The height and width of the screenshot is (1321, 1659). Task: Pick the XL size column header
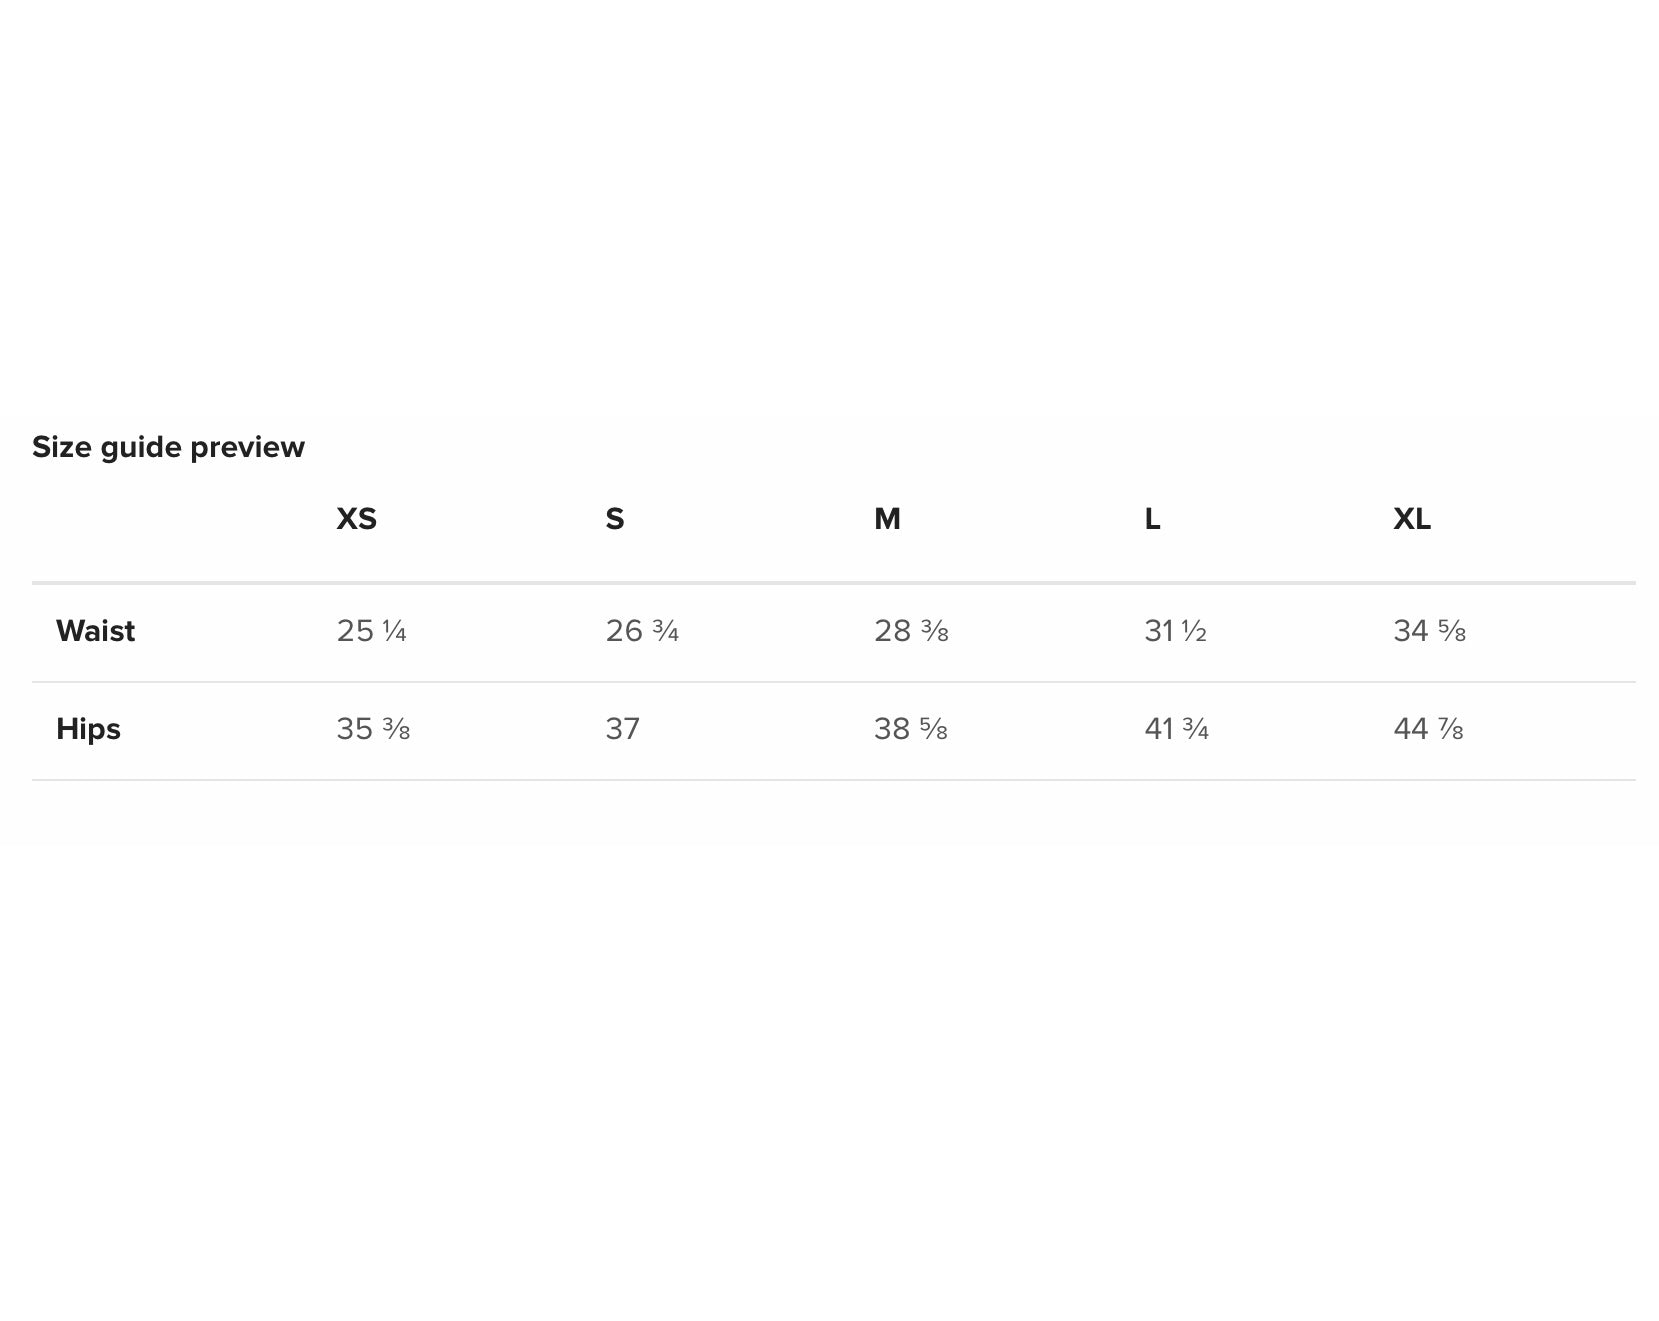click(1411, 519)
